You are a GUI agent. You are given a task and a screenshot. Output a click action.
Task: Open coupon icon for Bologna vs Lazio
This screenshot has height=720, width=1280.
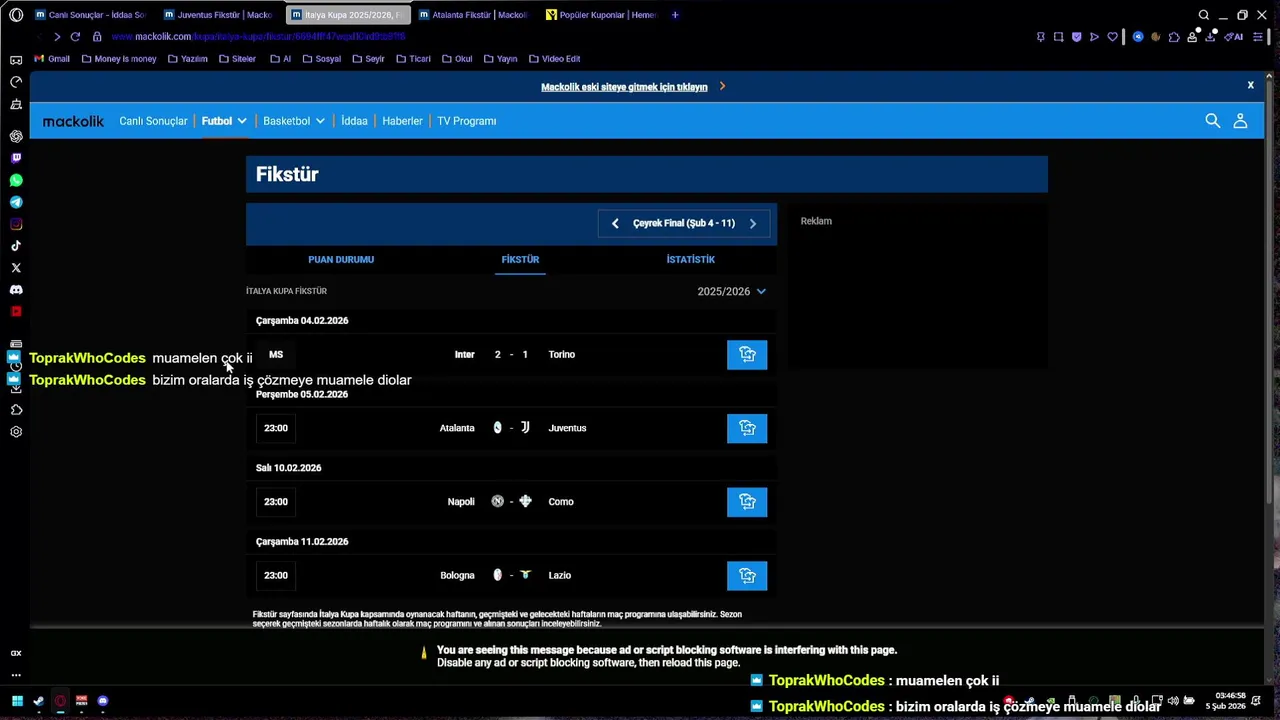pyautogui.click(x=747, y=575)
